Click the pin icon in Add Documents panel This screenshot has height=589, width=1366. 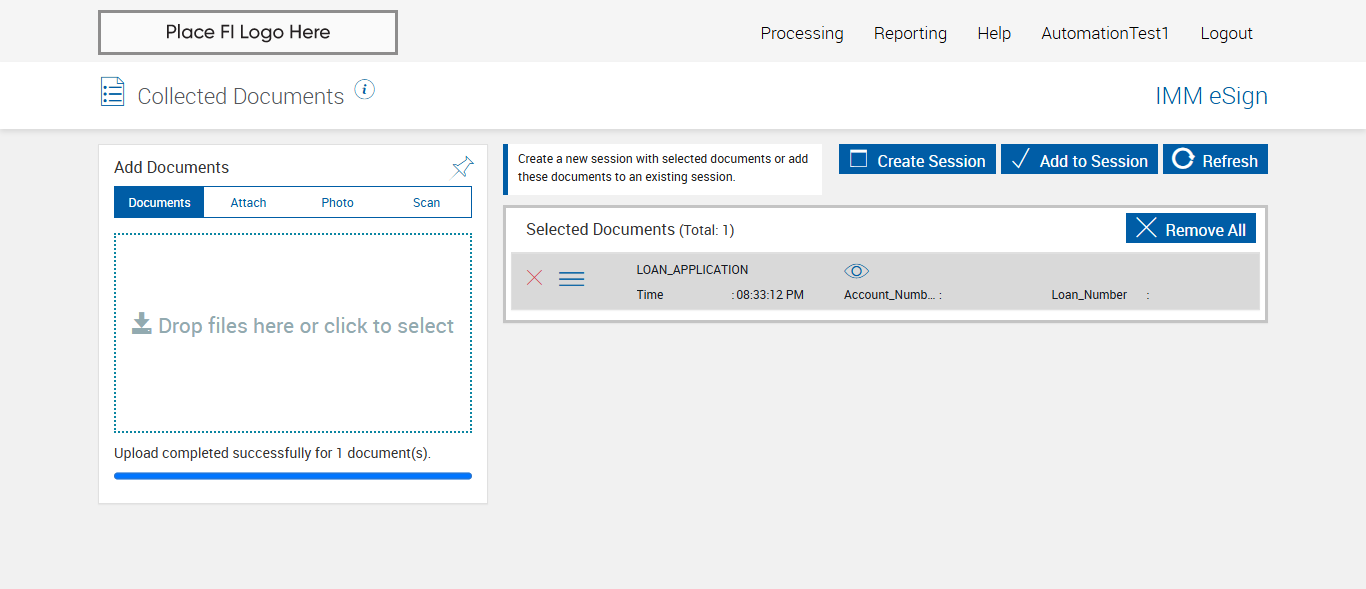[x=462, y=167]
